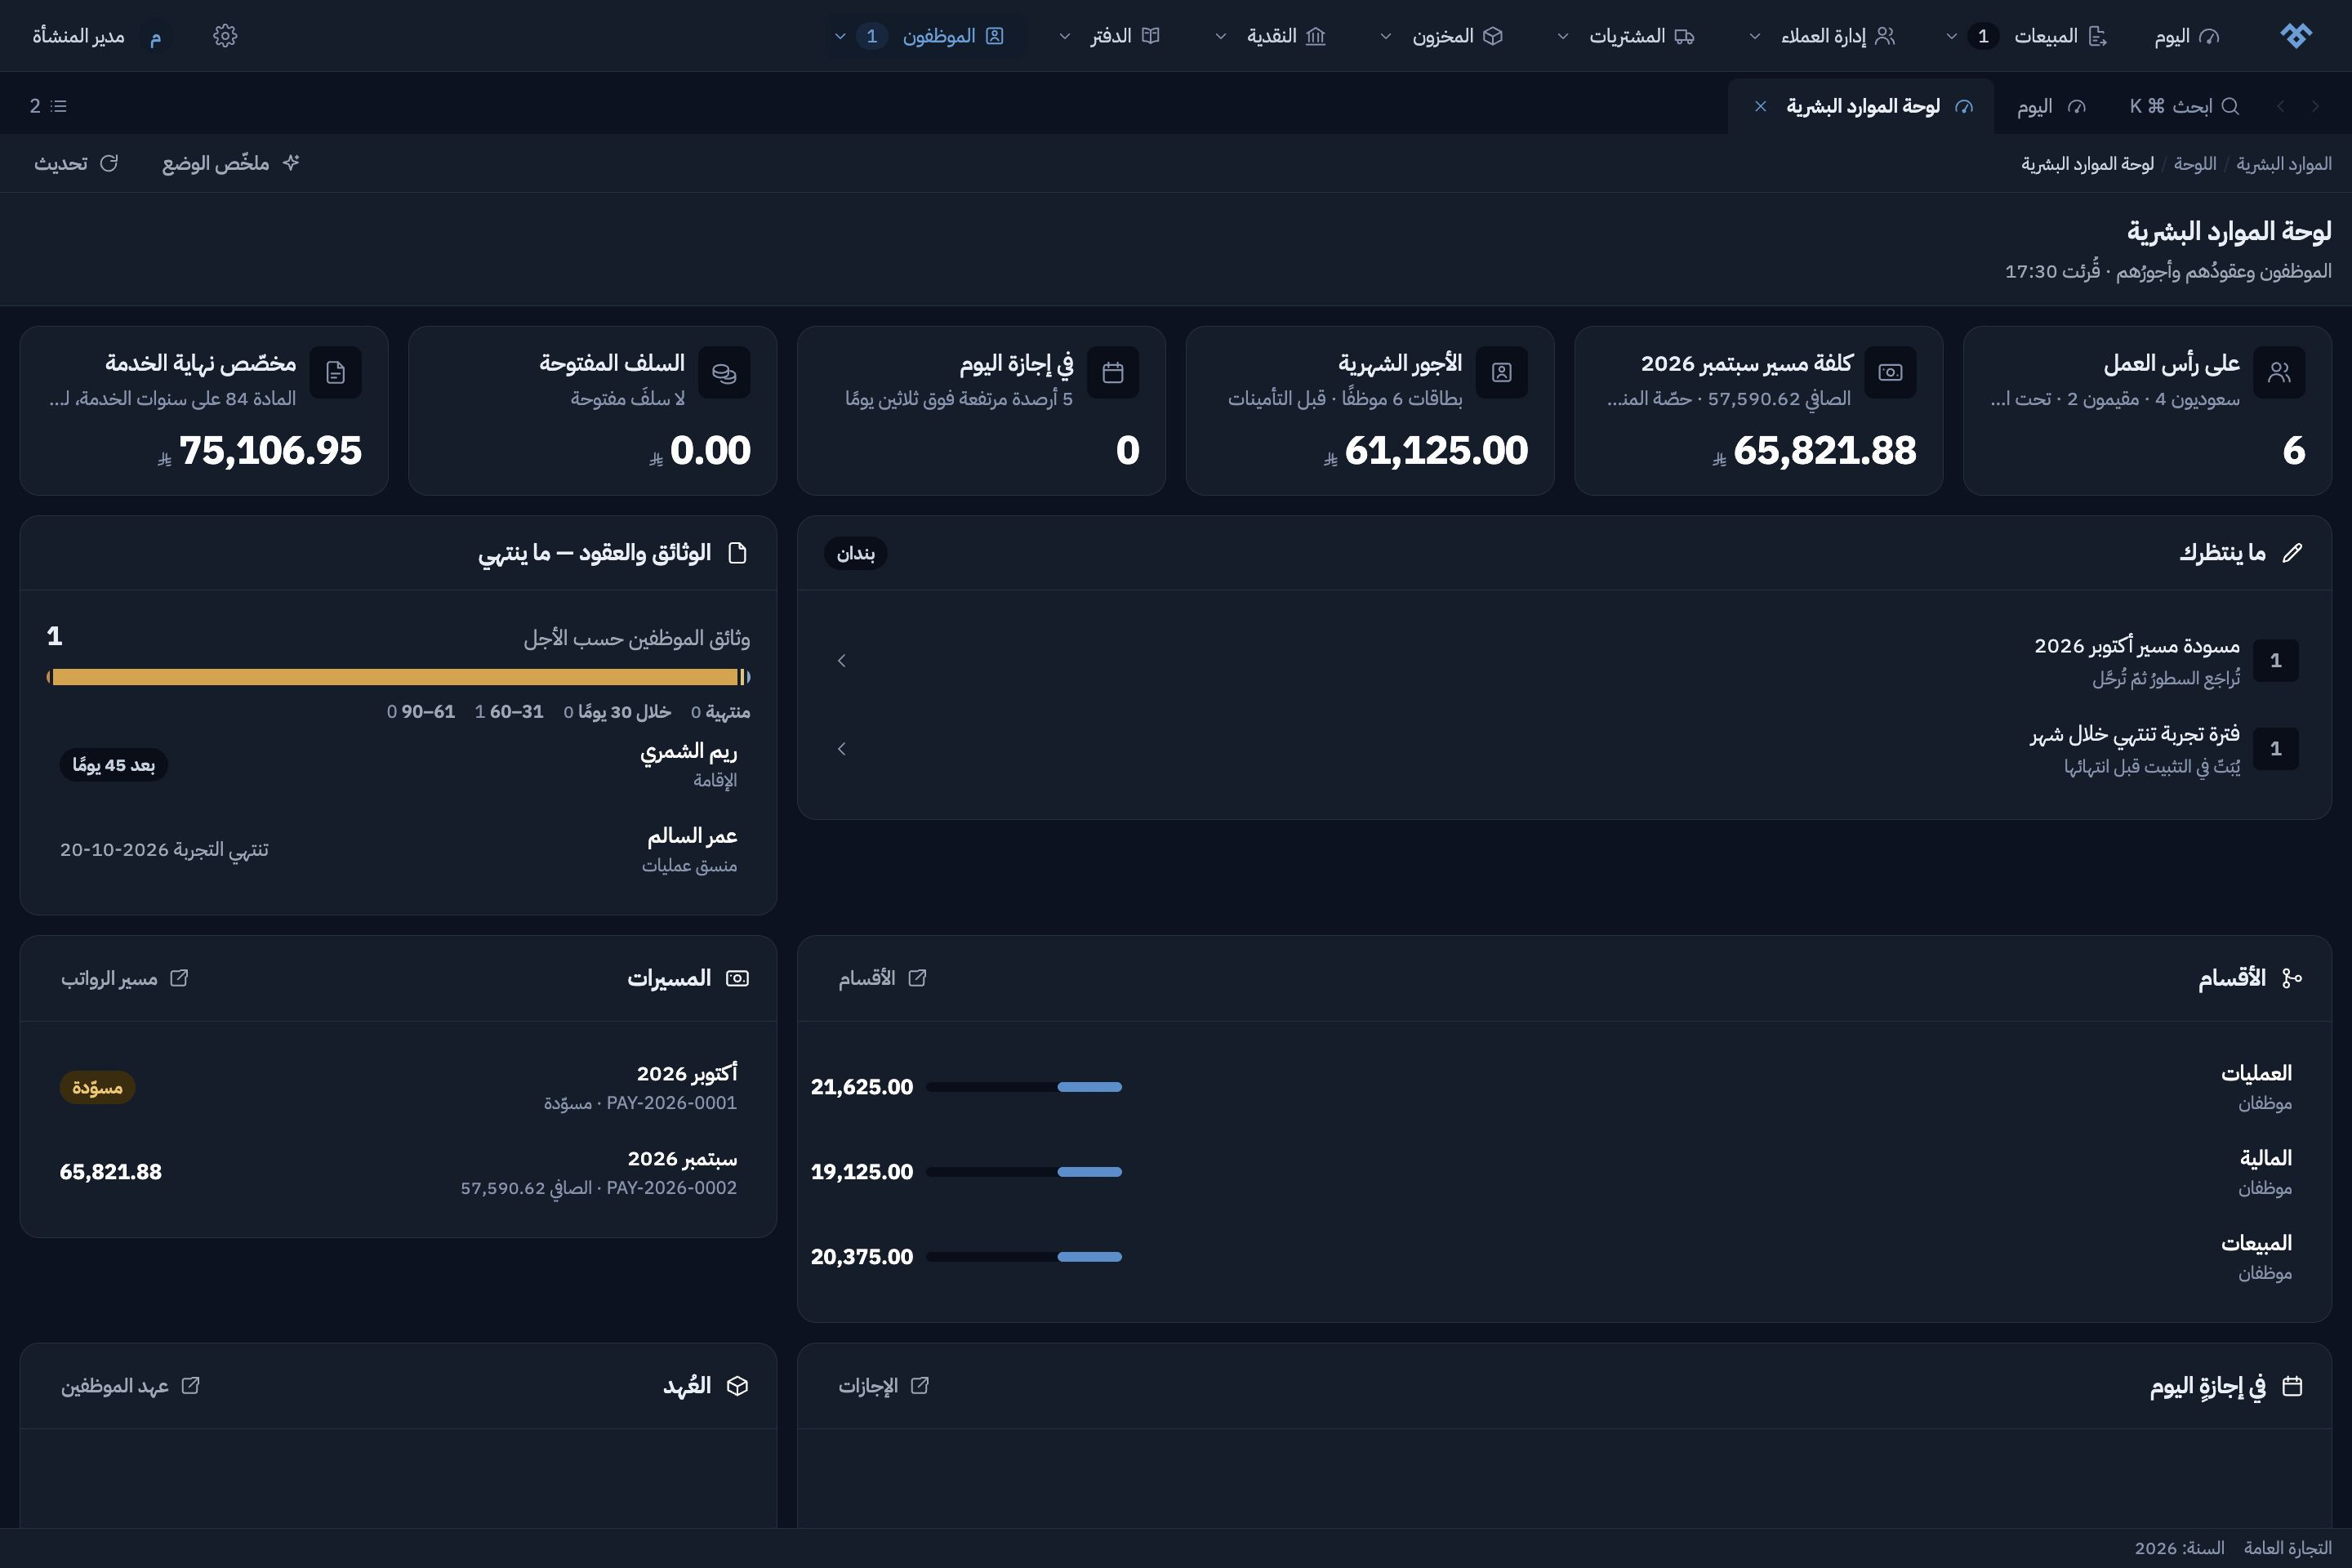This screenshot has height=1568, width=2352.
Task: Expand the المخزون menu
Action: click(x=1441, y=36)
